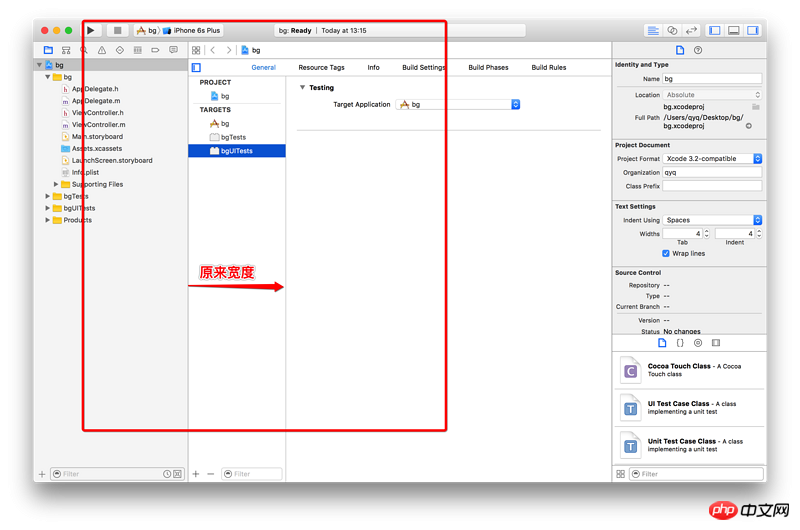Remove the selected target with minus button
This screenshot has height=530, width=800.
tap(211, 474)
